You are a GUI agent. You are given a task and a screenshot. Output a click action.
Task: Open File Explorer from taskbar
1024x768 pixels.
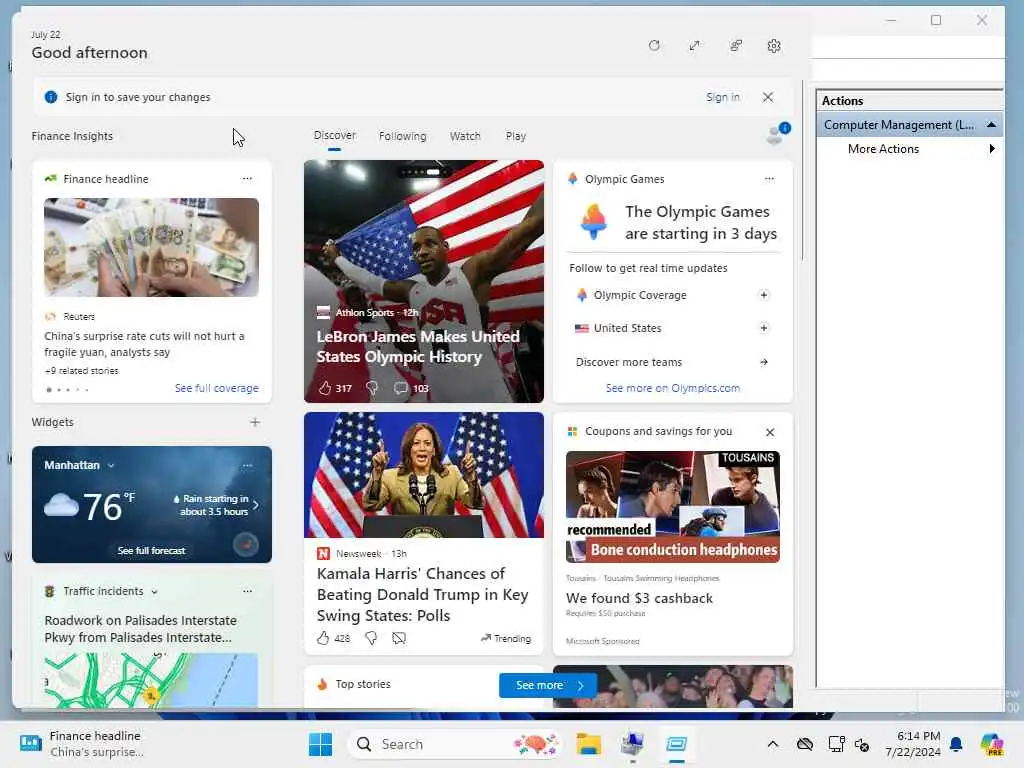(588, 744)
